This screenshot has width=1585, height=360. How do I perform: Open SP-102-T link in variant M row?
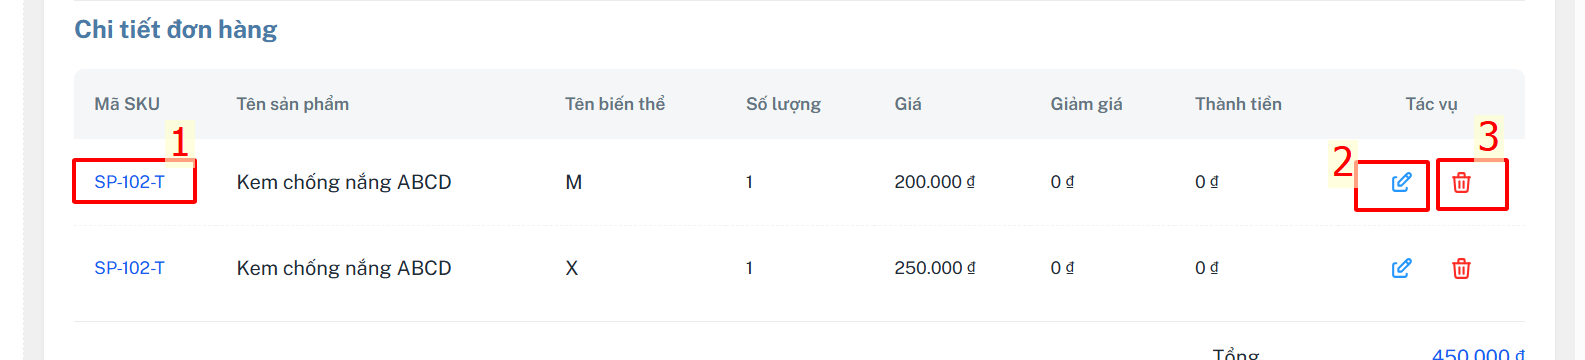(x=129, y=182)
